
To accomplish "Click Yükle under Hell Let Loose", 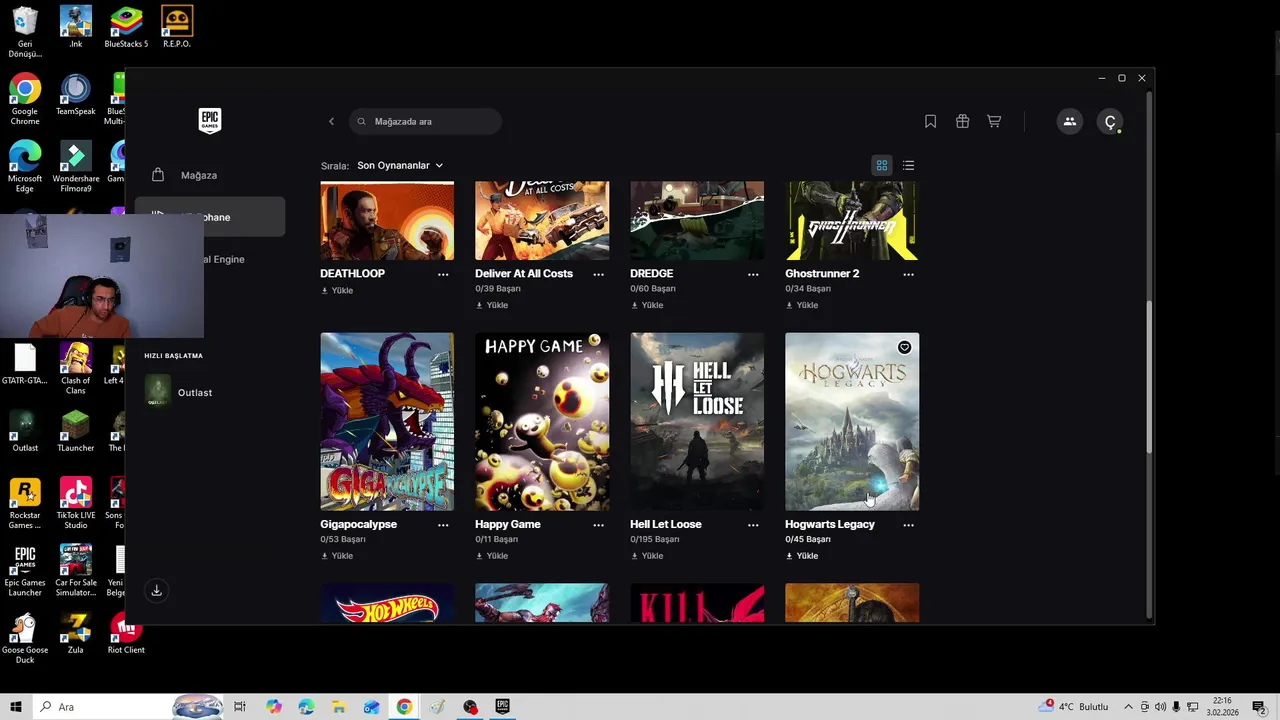I will tap(647, 556).
